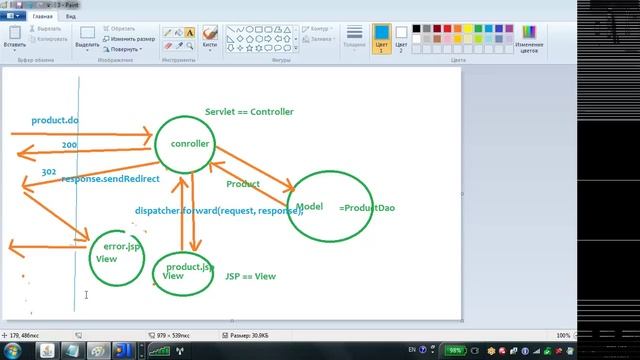Open the Paste (Вставить) dropdown arrow
Viewport: 640px width, 360px height.
tap(15, 50)
